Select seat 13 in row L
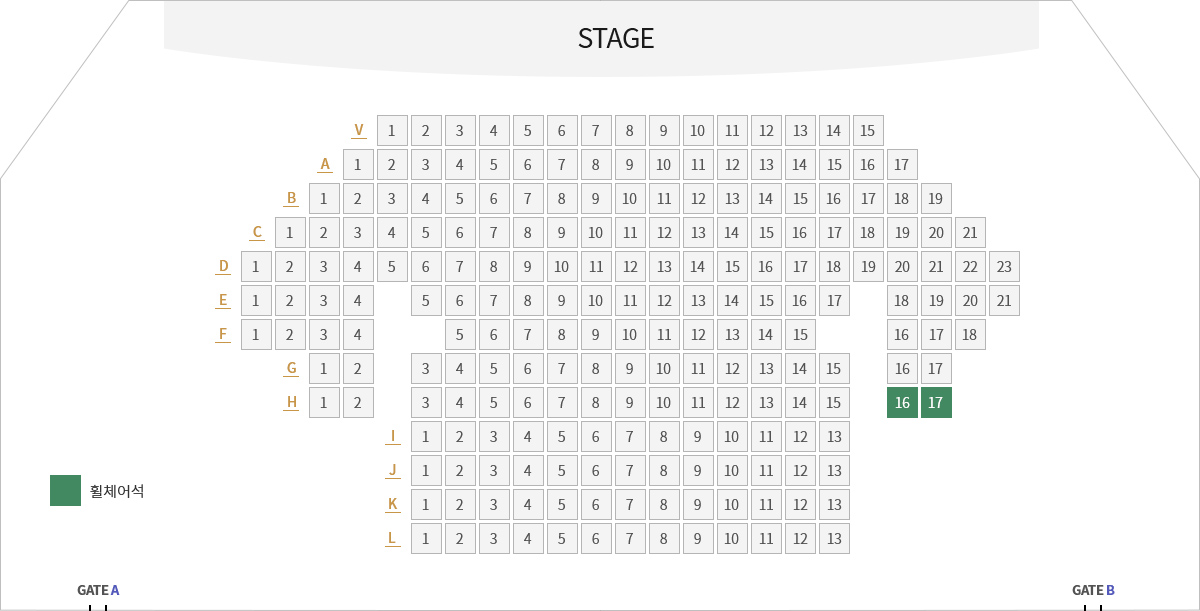1200x611 pixels. click(834, 539)
